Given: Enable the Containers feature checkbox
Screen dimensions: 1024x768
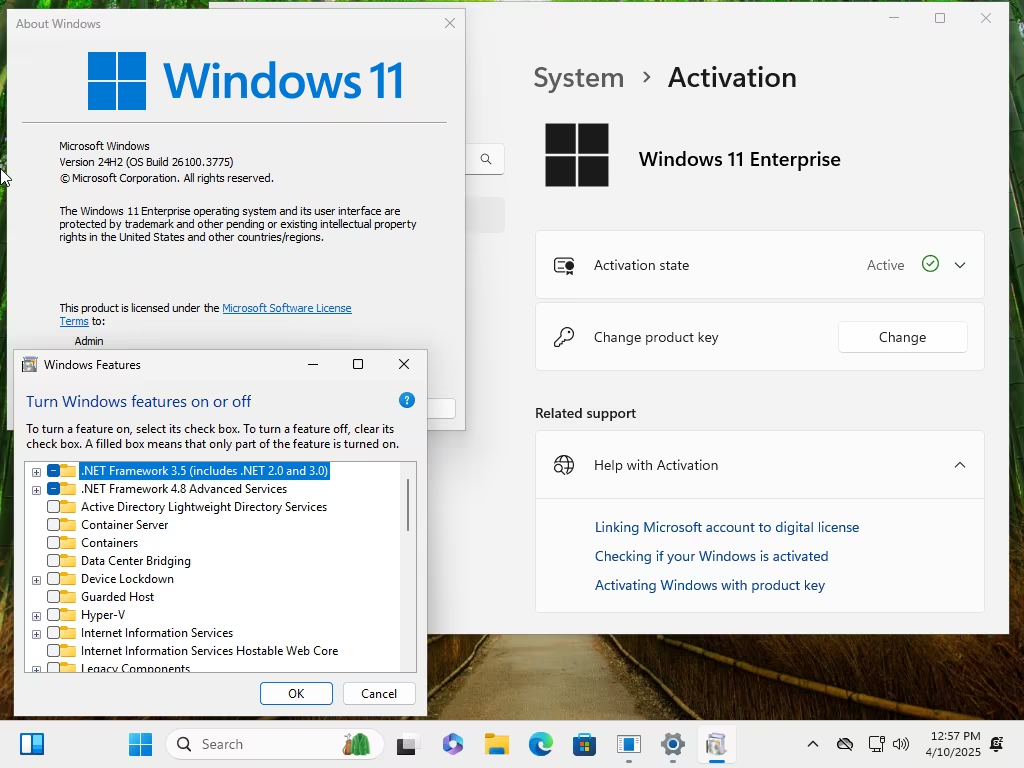Looking at the screenshot, I should pos(54,543).
